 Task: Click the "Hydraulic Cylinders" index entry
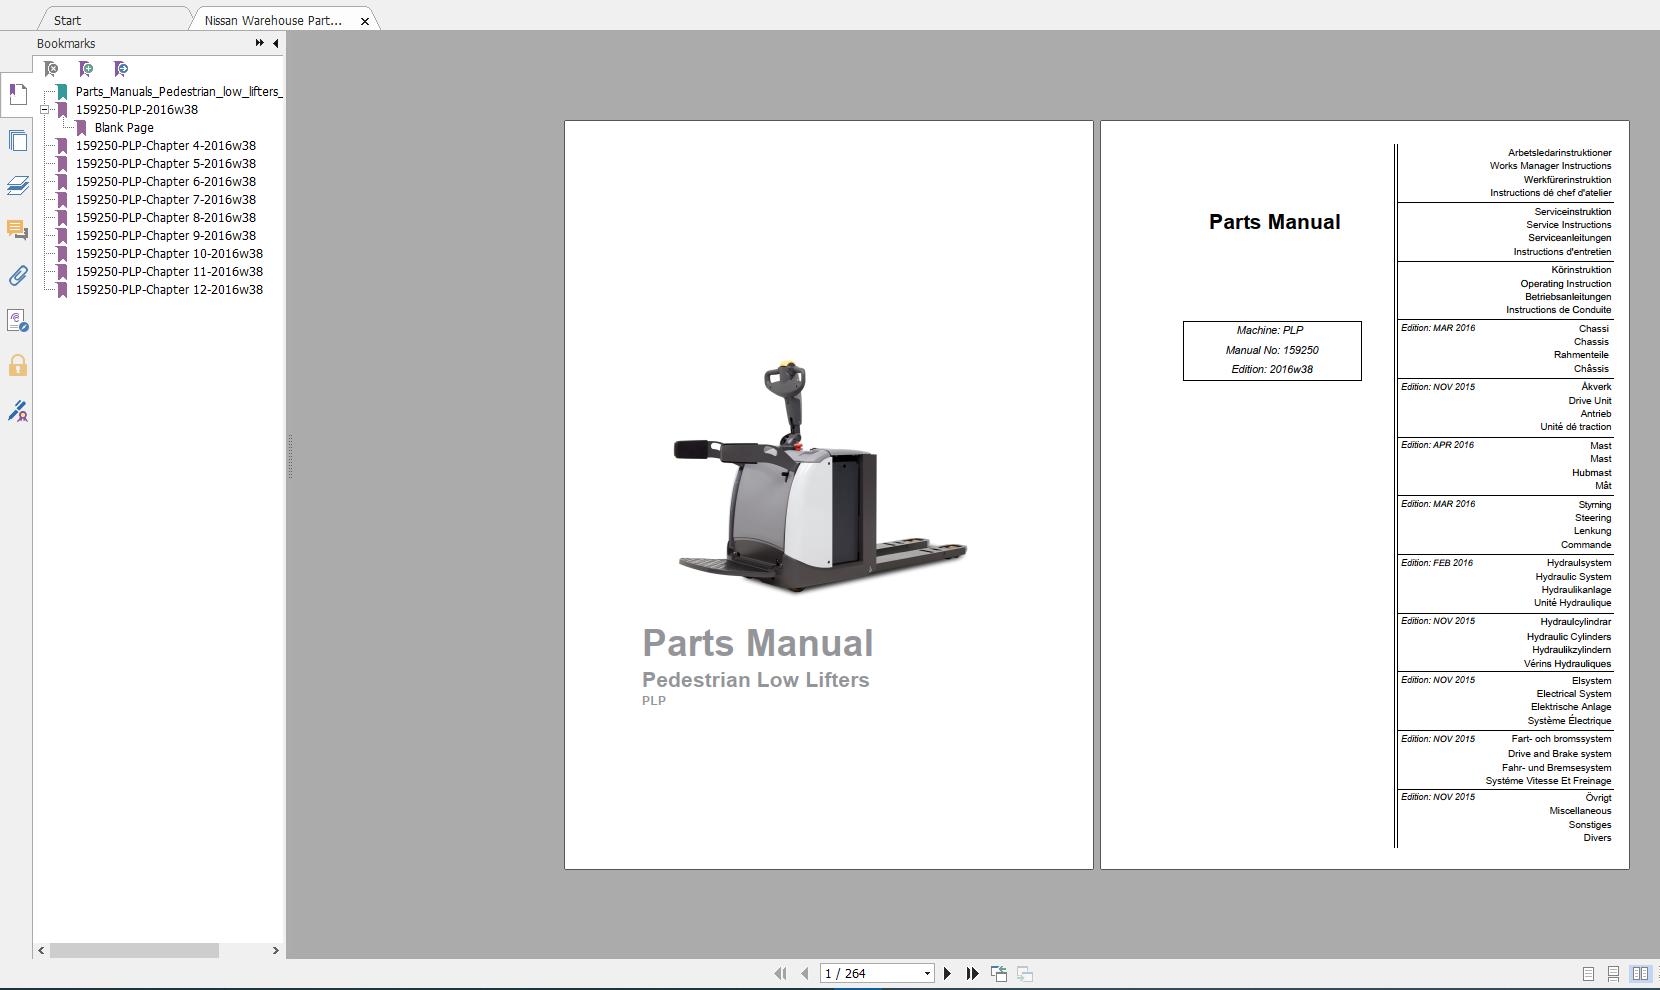(1569, 637)
